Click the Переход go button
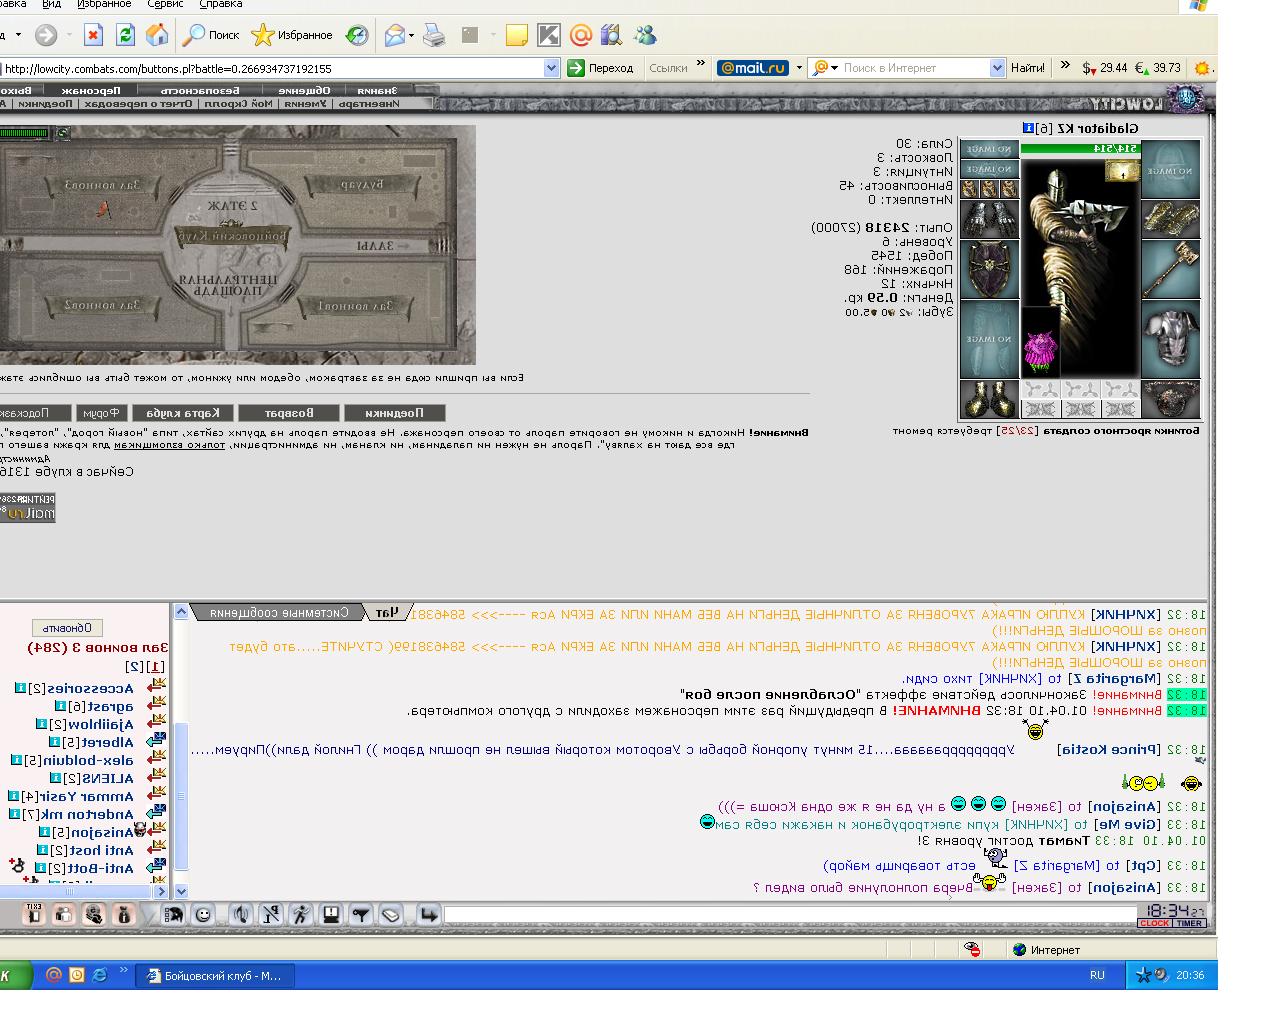 tap(601, 68)
